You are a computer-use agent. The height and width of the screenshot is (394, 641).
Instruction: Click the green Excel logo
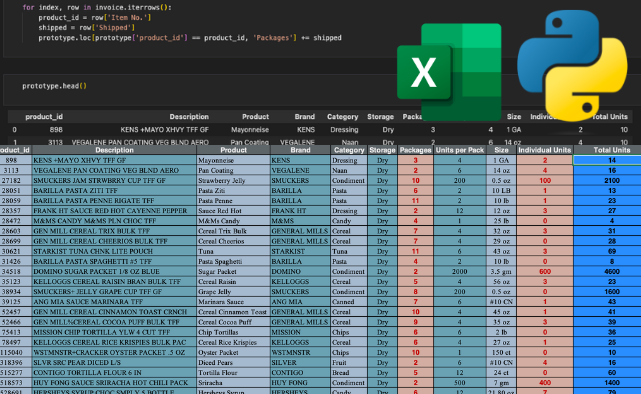pyautogui.click(x=449, y=72)
